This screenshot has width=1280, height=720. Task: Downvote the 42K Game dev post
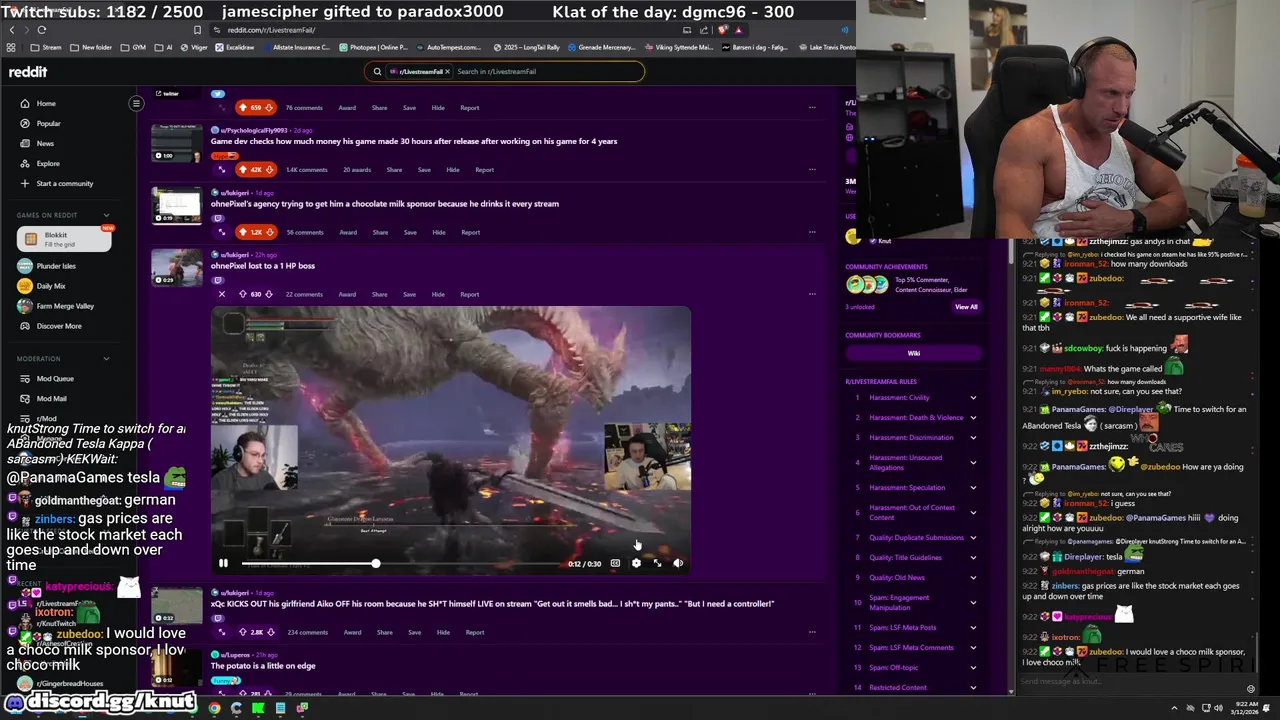pyautogui.click(x=268, y=170)
